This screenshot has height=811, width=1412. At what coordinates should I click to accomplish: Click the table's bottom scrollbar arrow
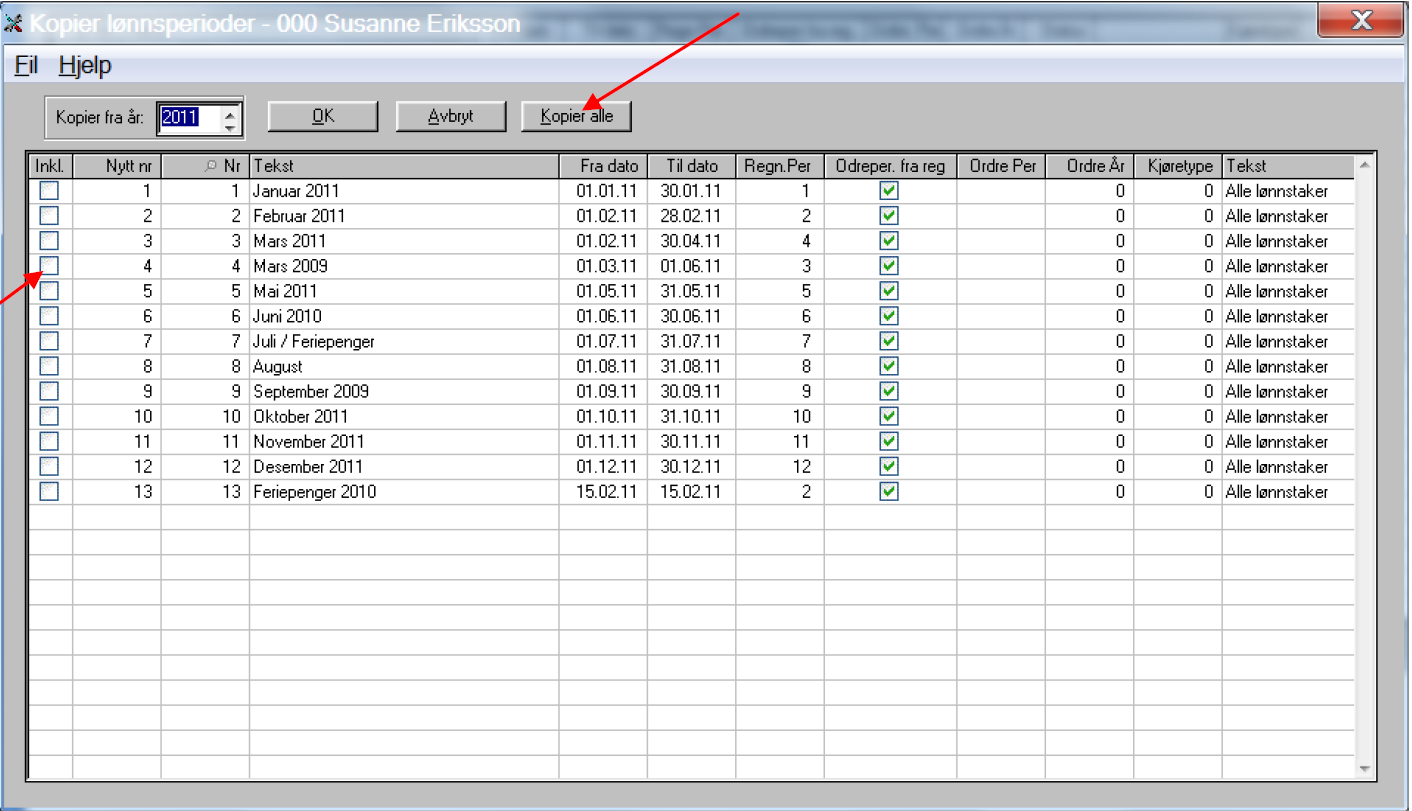tap(1364, 768)
